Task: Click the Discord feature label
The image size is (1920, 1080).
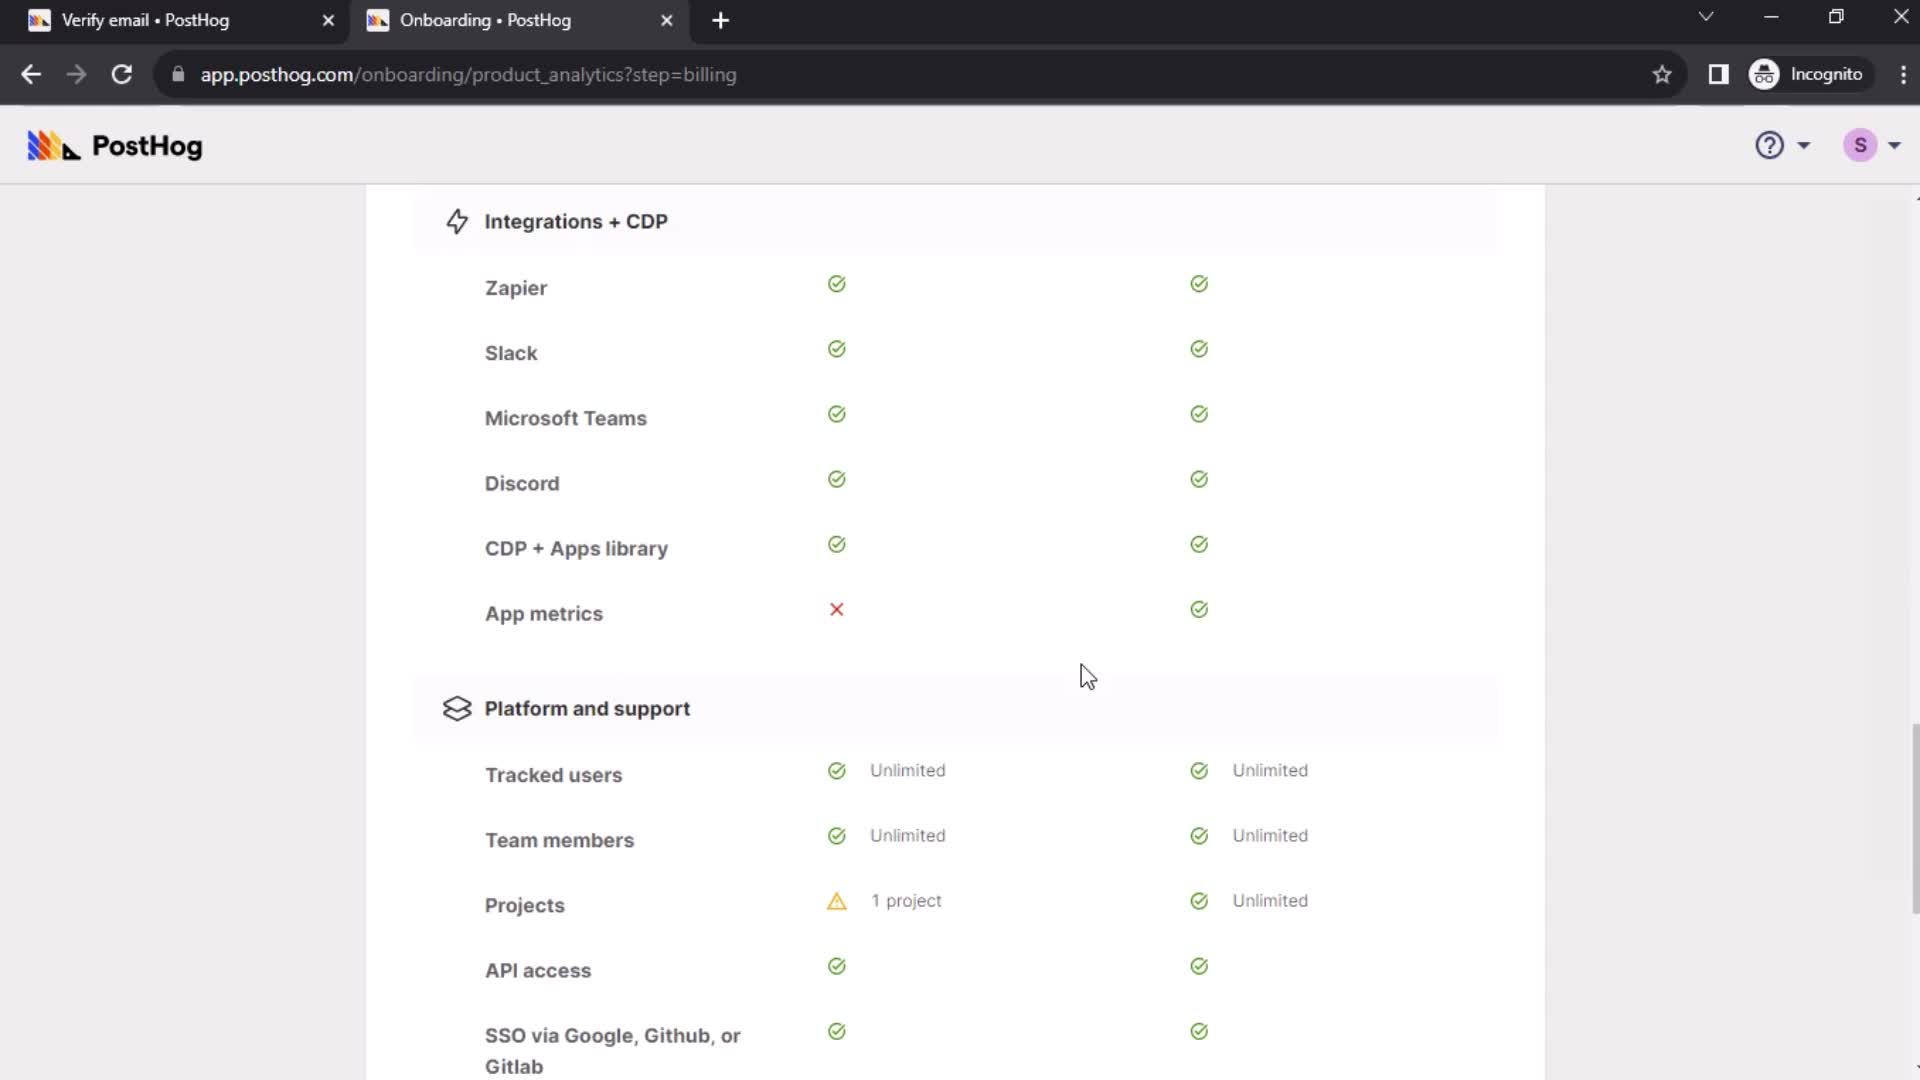Action: point(522,483)
